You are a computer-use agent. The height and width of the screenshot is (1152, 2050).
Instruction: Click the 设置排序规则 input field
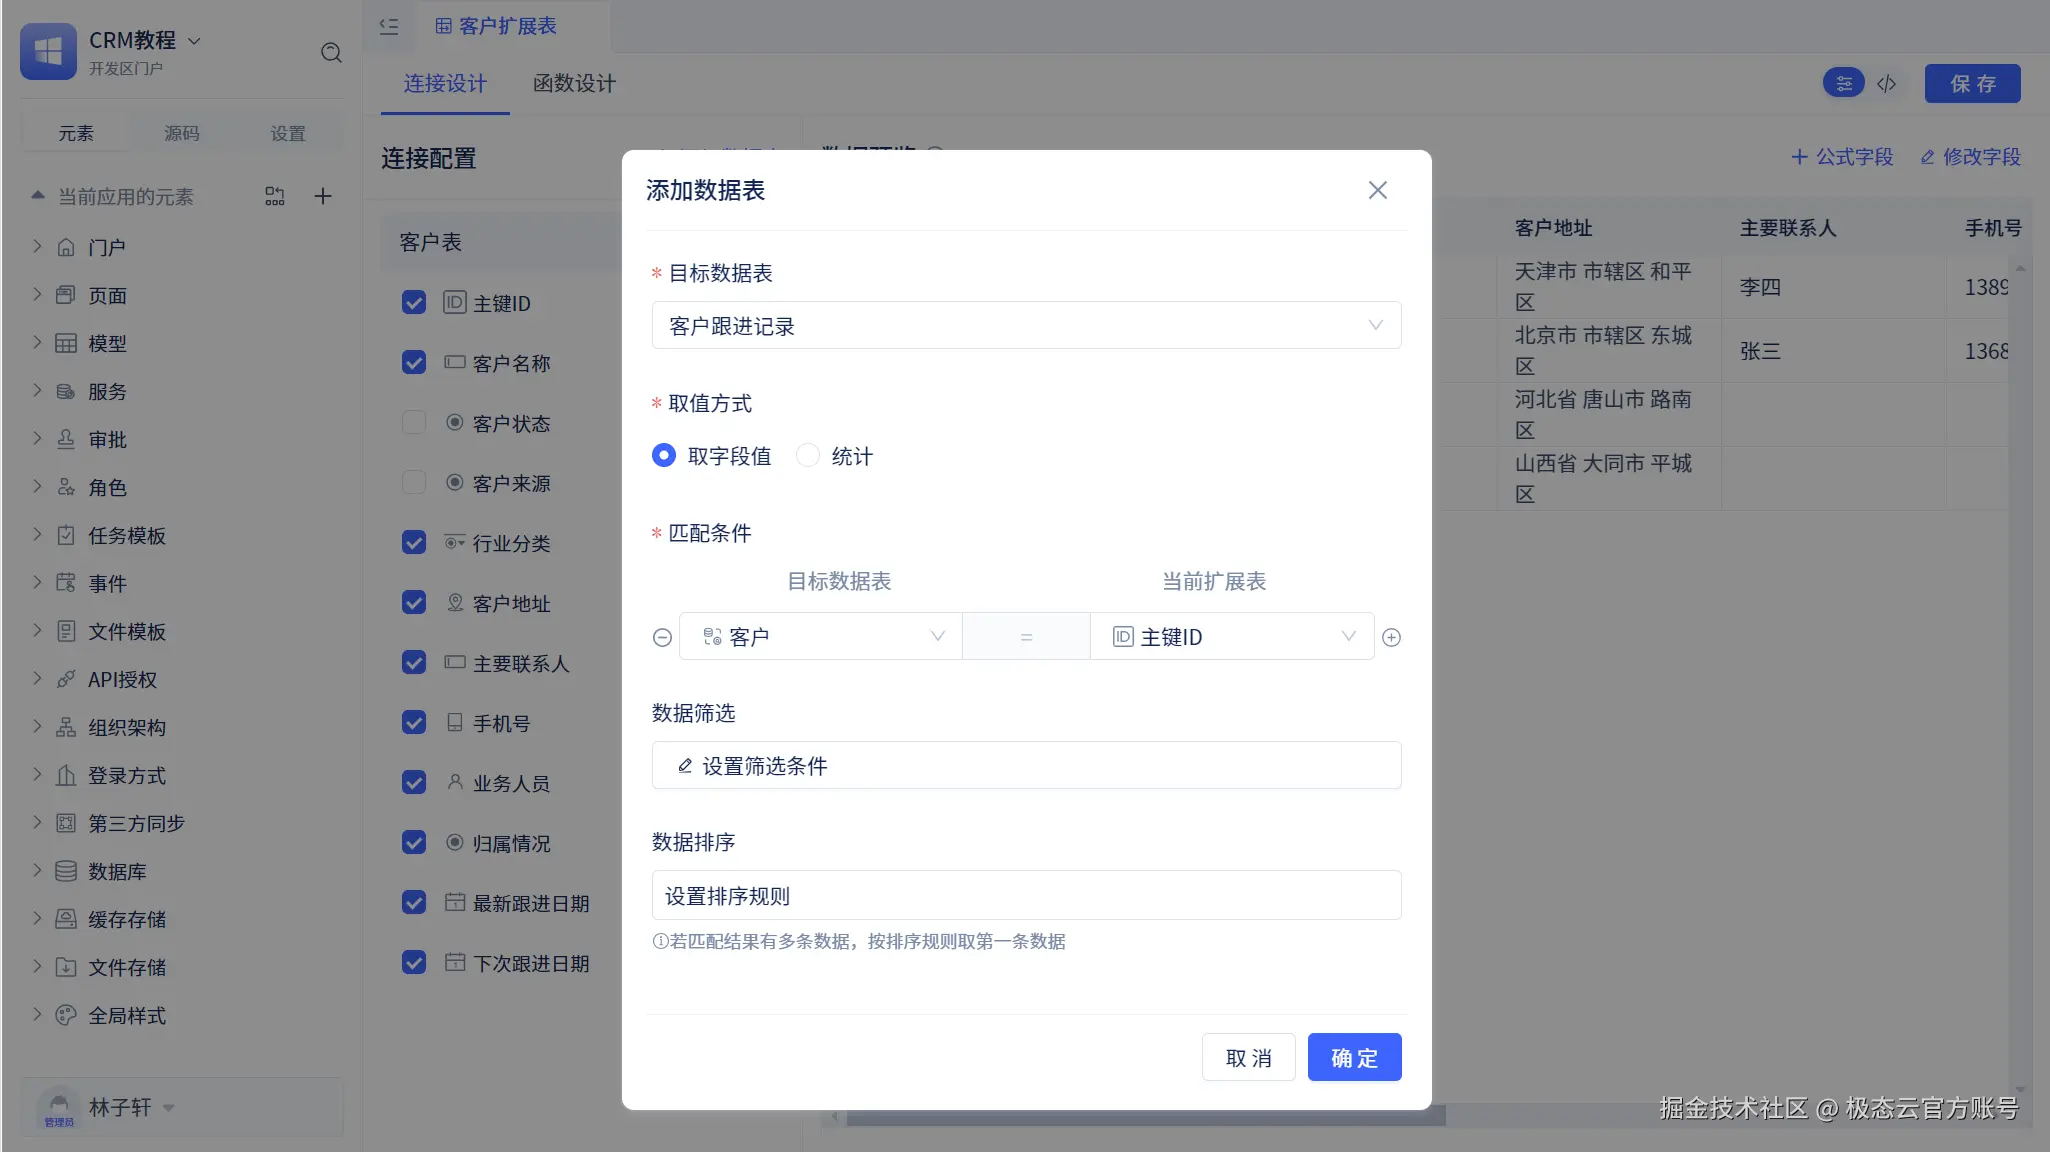pos(1026,896)
